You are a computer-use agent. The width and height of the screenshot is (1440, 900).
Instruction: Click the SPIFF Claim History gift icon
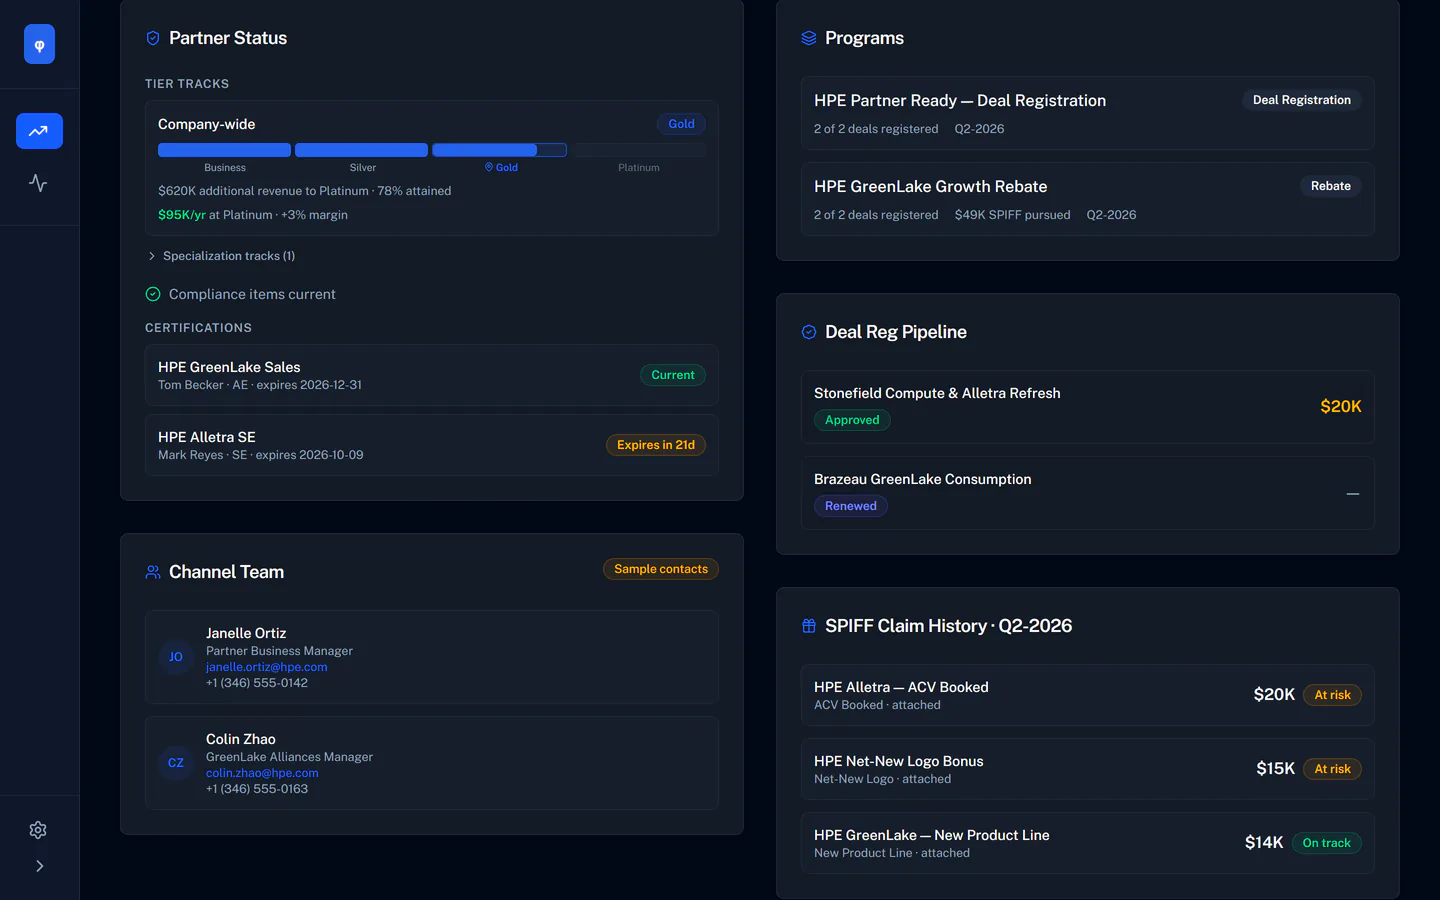tap(809, 626)
